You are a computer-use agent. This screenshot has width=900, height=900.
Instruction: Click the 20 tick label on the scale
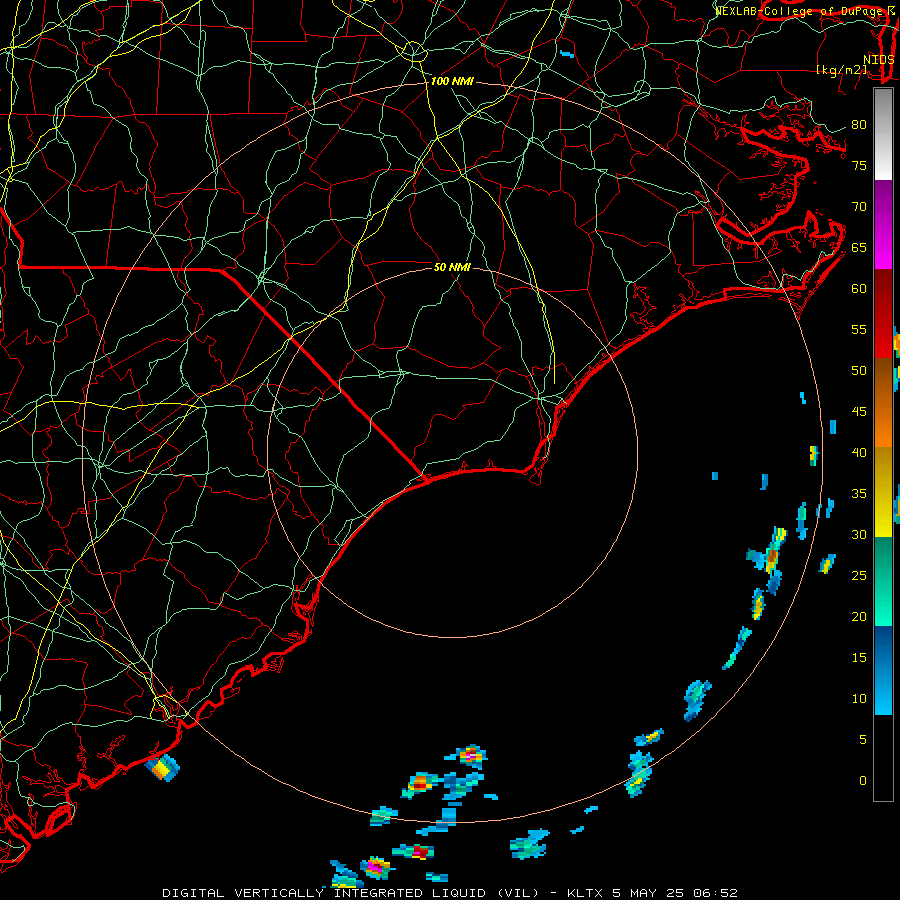(x=859, y=617)
